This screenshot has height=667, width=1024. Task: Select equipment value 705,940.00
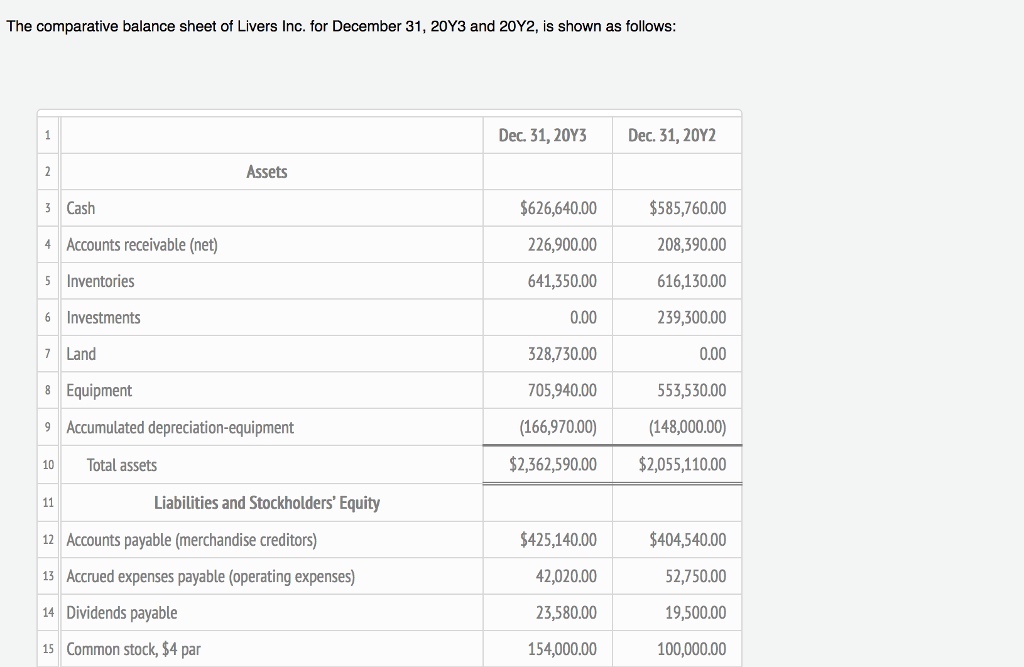tap(562, 391)
